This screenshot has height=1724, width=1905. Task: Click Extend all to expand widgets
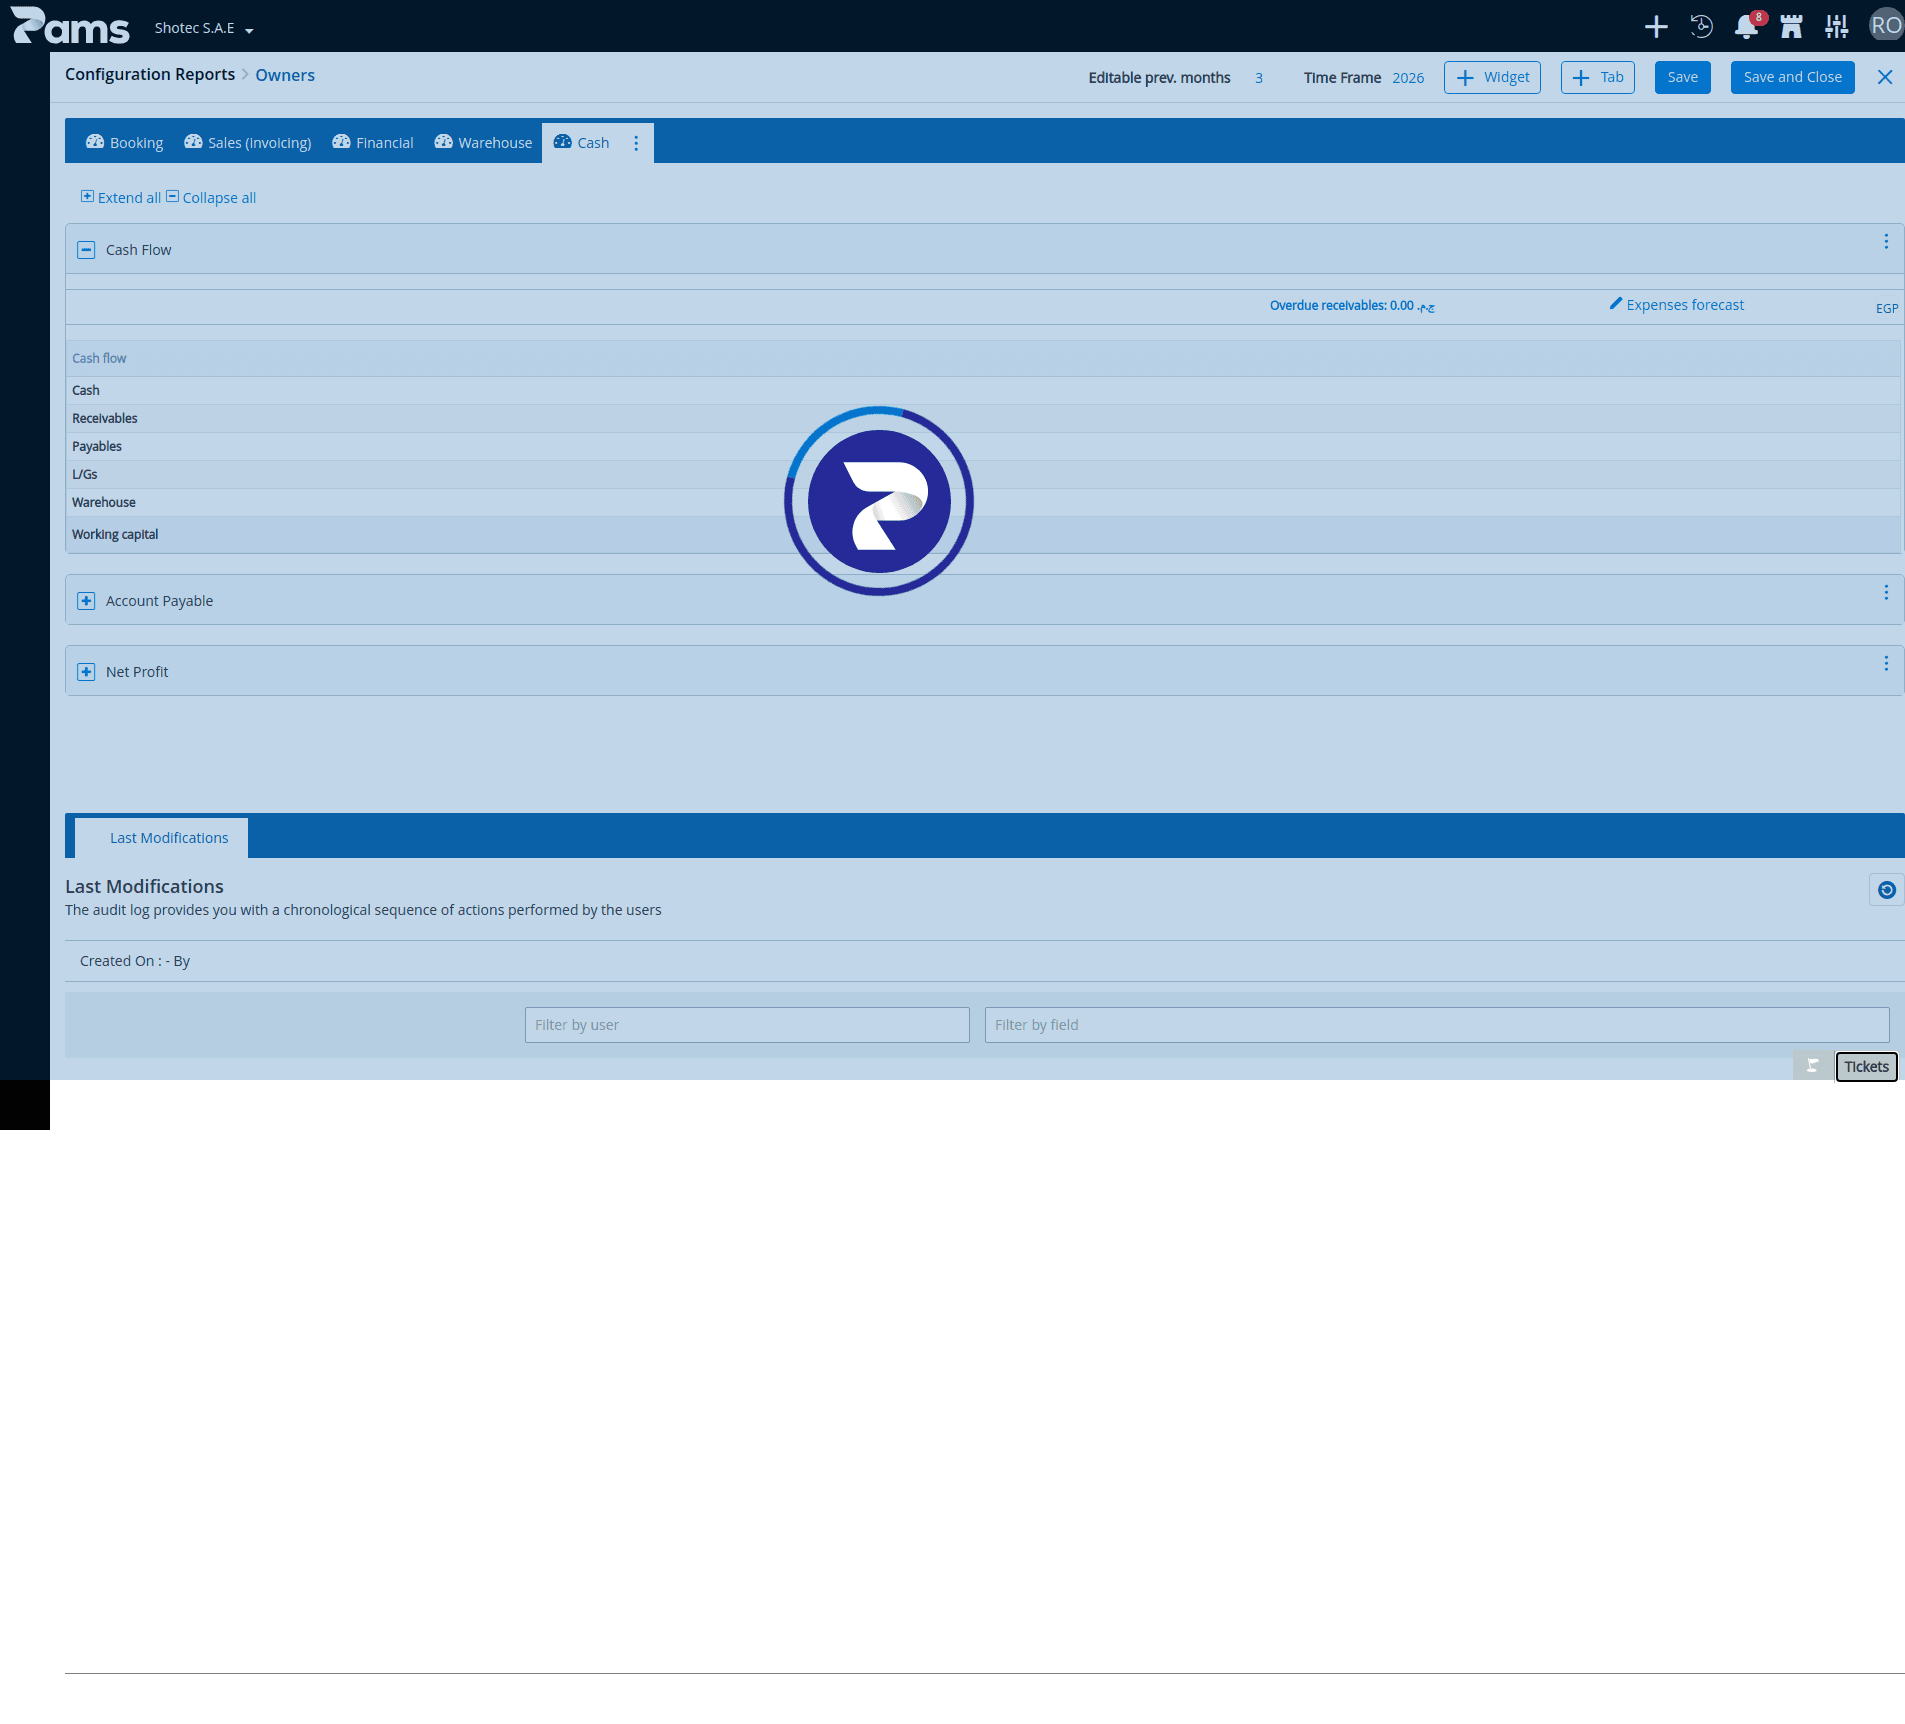pyautogui.click(x=121, y=197)
